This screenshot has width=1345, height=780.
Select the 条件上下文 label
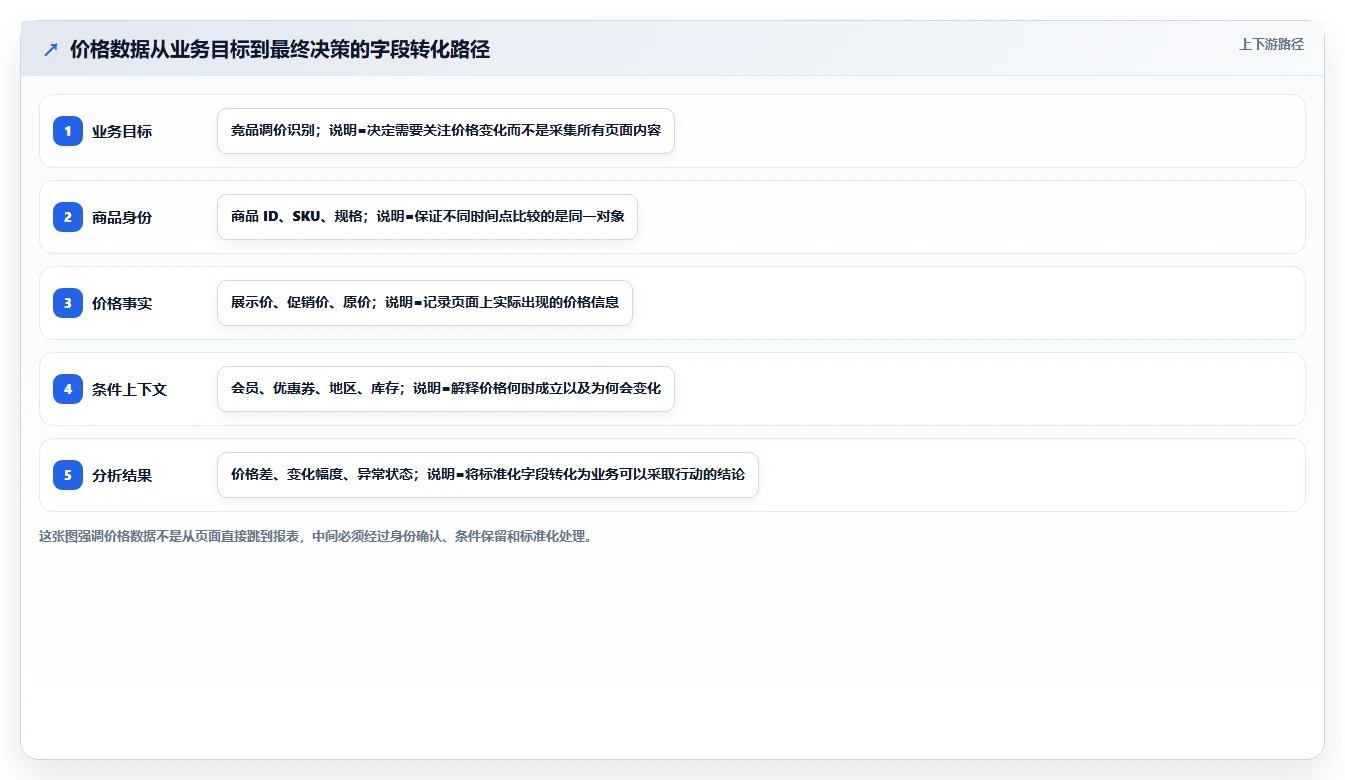click(129, 389)
